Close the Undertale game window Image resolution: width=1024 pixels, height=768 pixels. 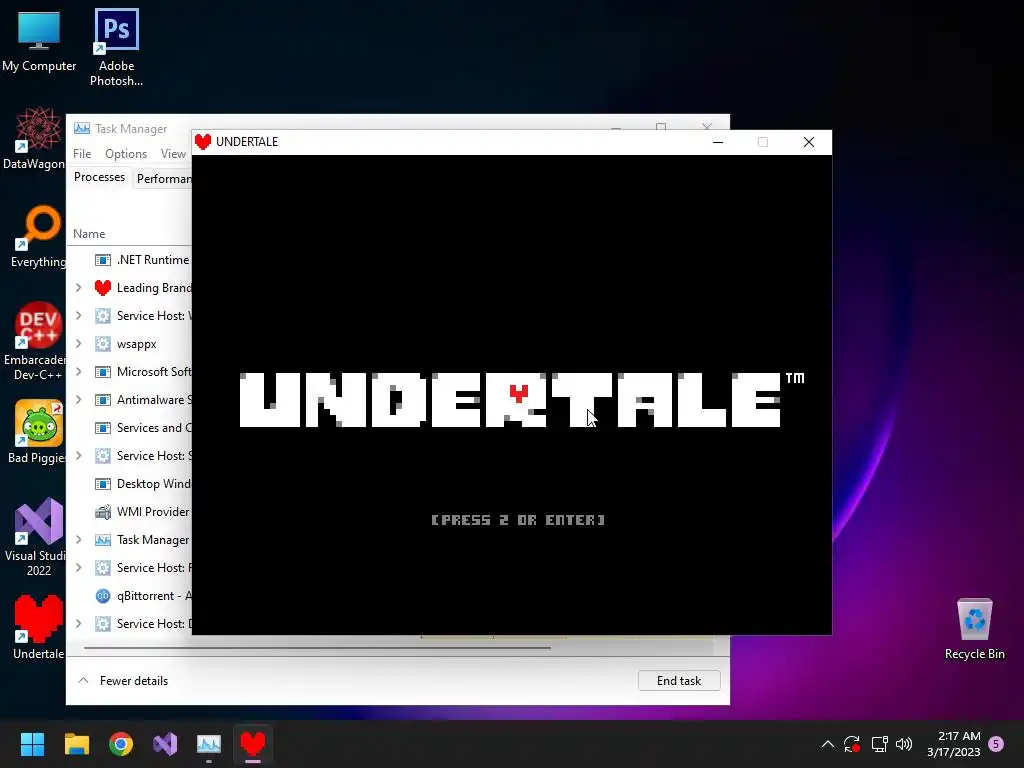coord(808,142)
